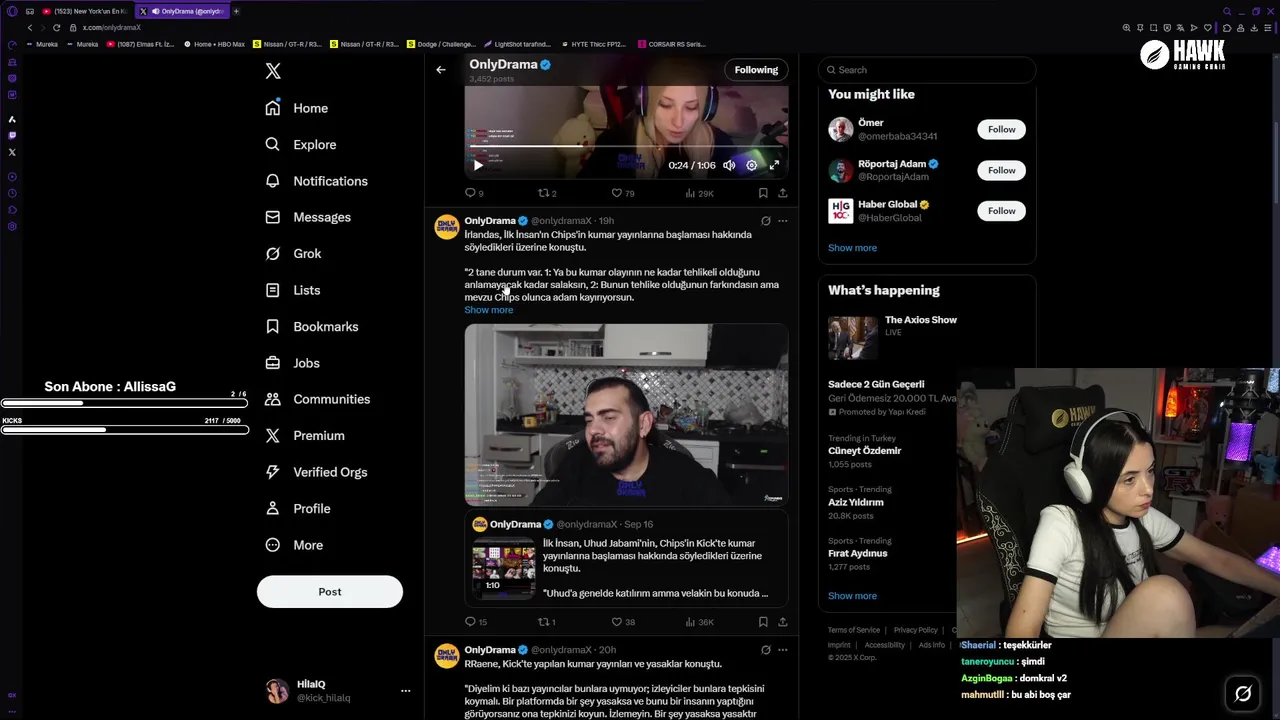Open more options on the 20h post
Screen dimensions: 1280x720
(783, 650)
